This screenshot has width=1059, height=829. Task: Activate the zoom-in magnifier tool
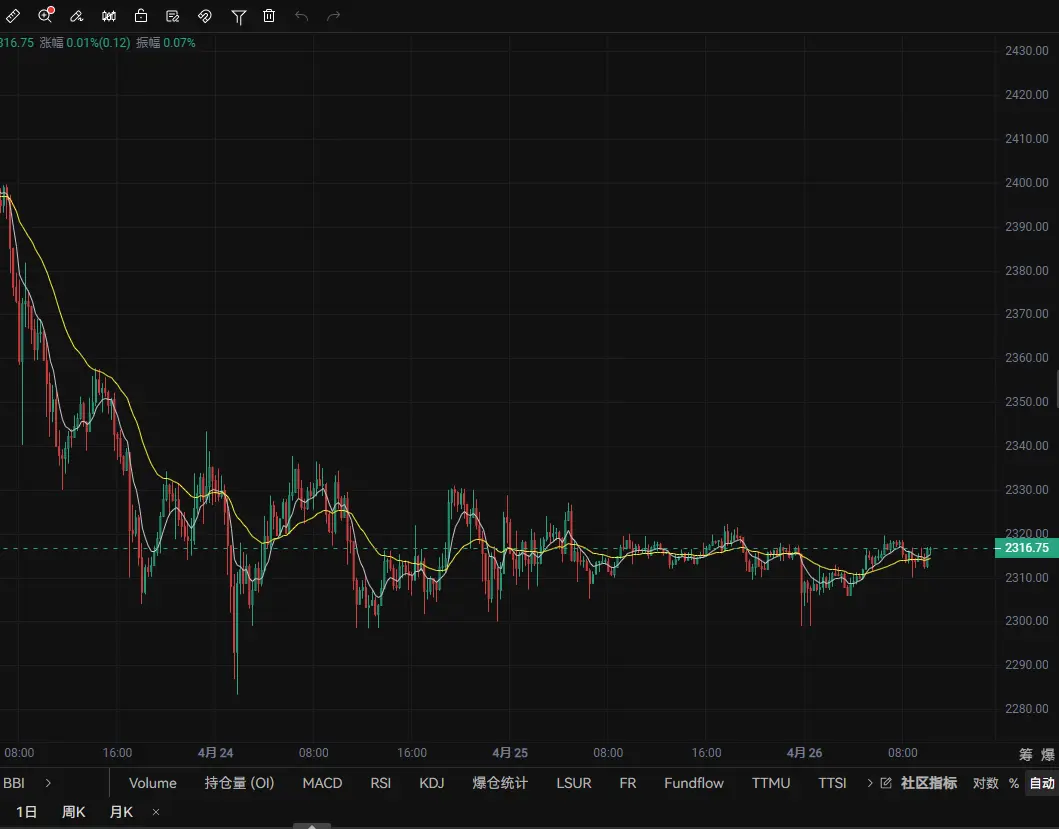45,15
